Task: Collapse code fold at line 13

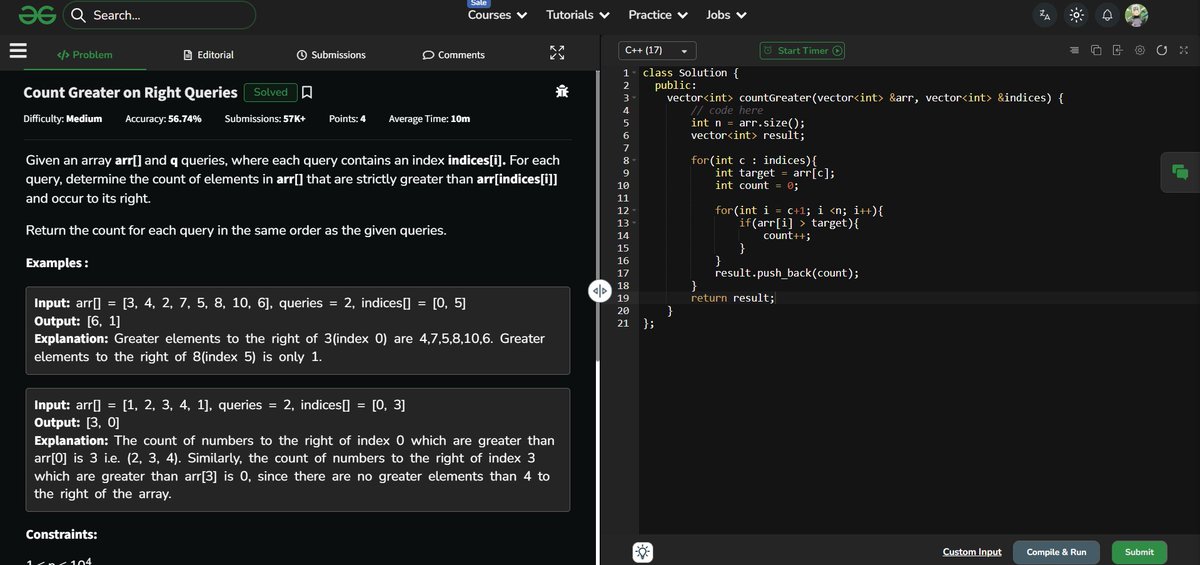Action: coord(634,223)
